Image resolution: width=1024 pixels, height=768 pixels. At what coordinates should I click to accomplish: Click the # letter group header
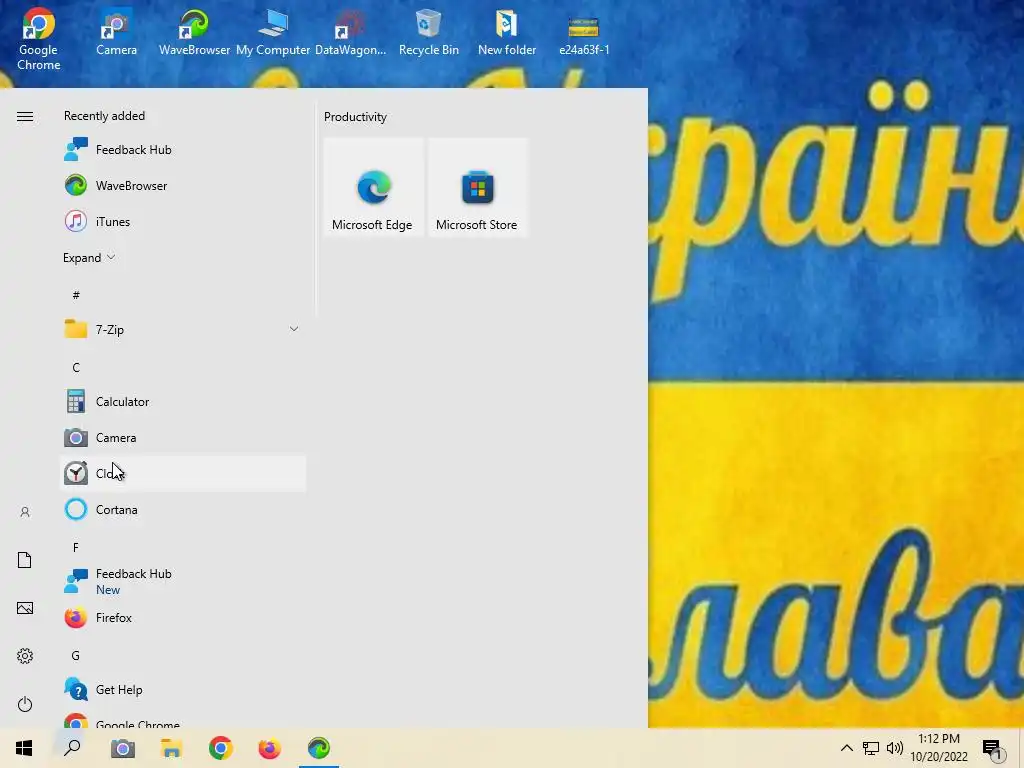76,295
